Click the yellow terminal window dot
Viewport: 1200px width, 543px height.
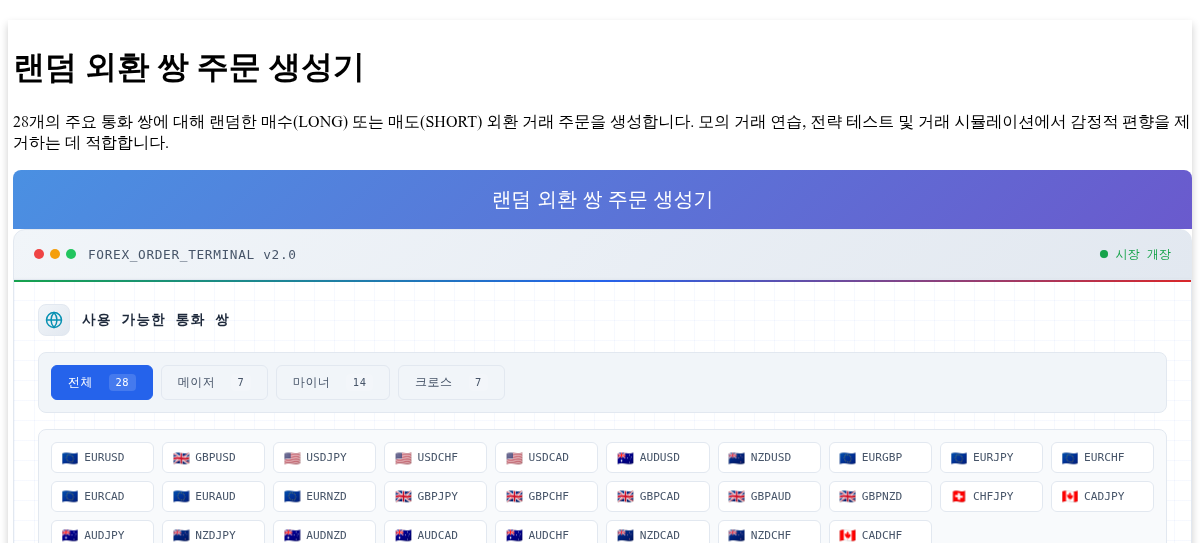click(x=55, y=254)
